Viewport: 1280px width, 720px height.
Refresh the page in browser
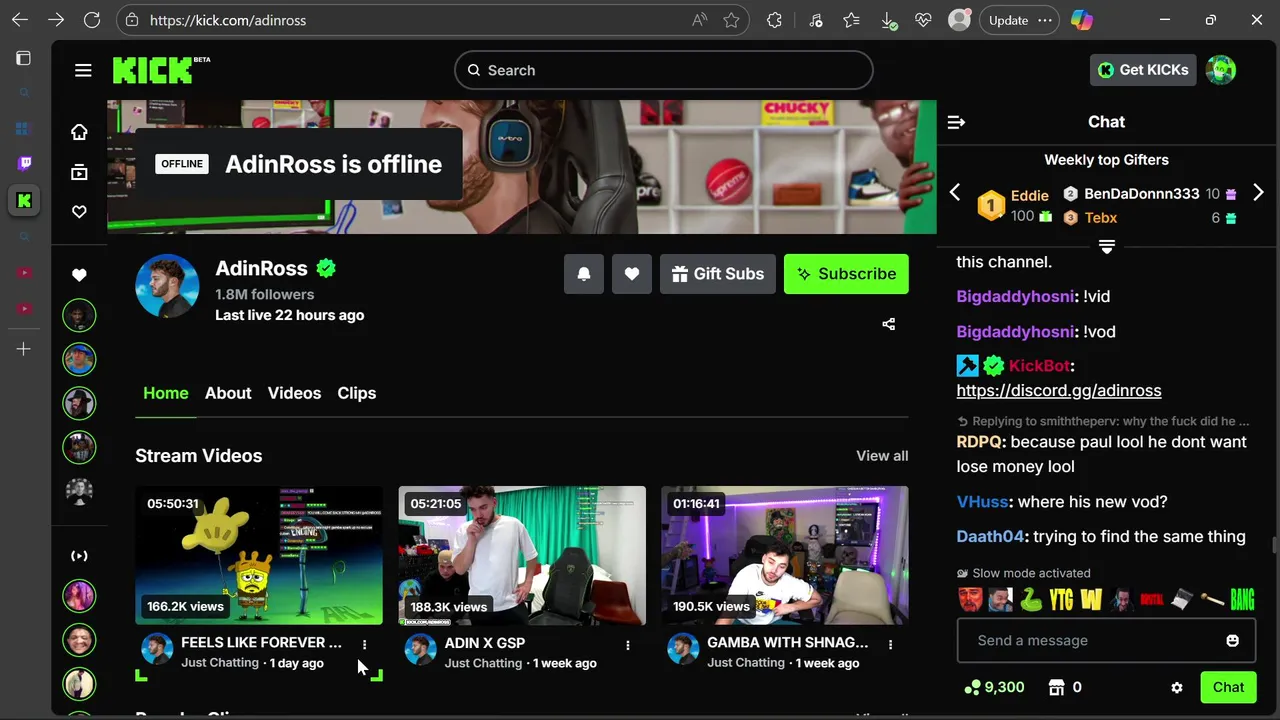click(92, 20)
